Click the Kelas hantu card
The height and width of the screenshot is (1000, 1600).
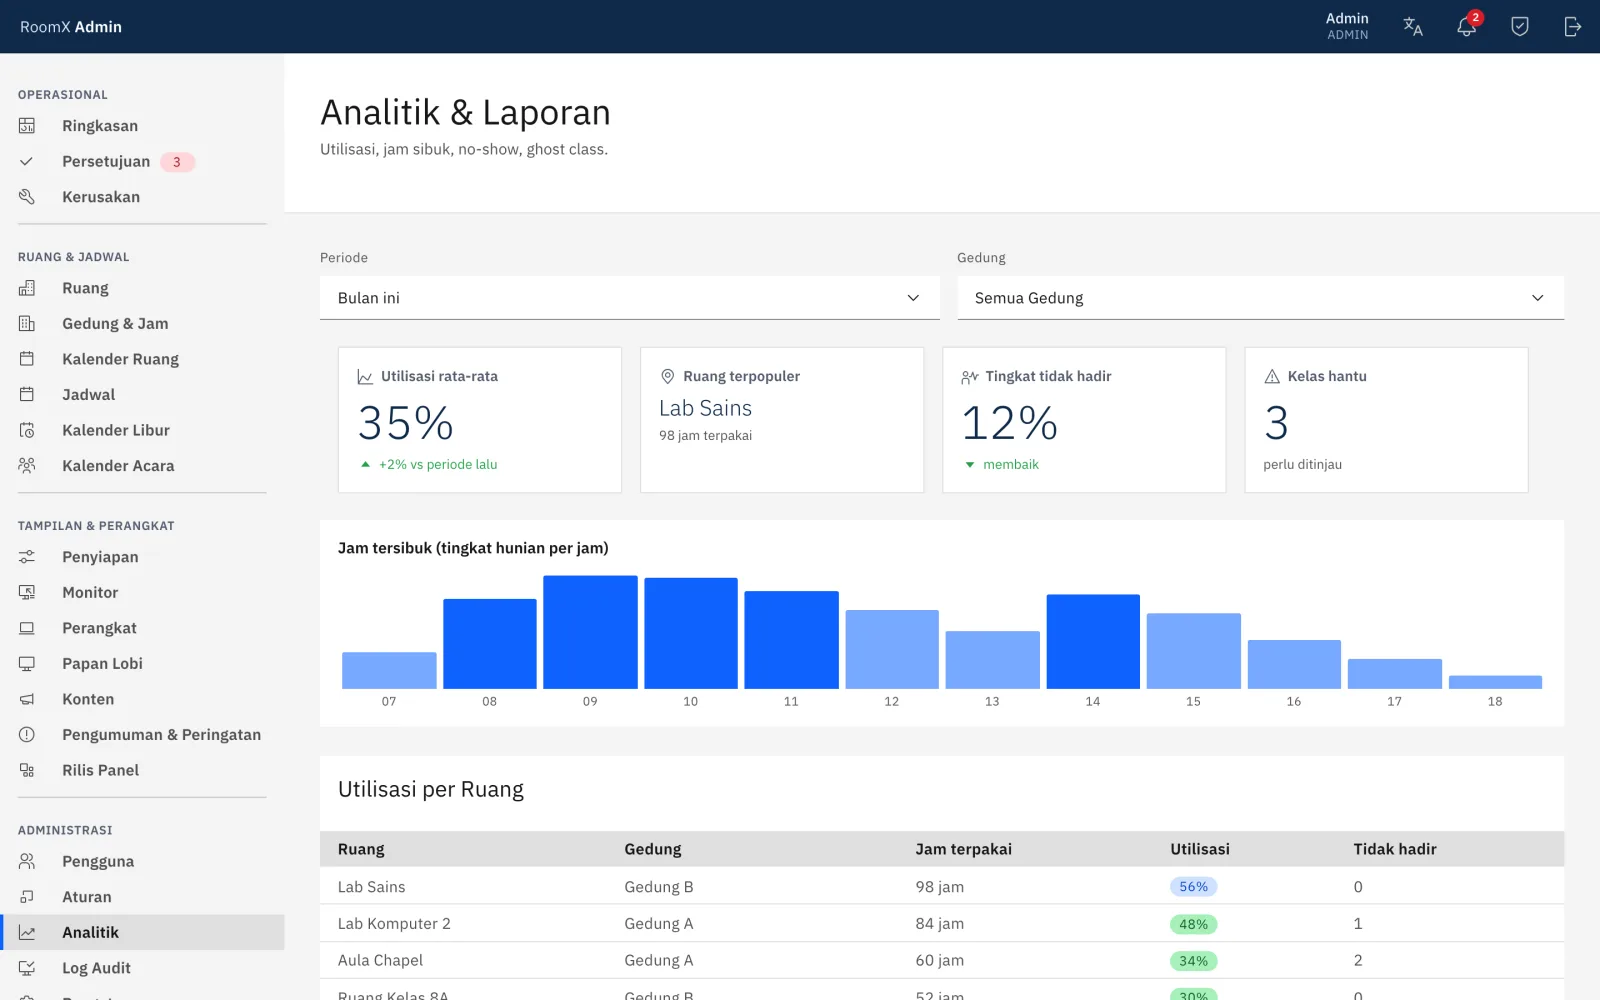pos(1386,420)
